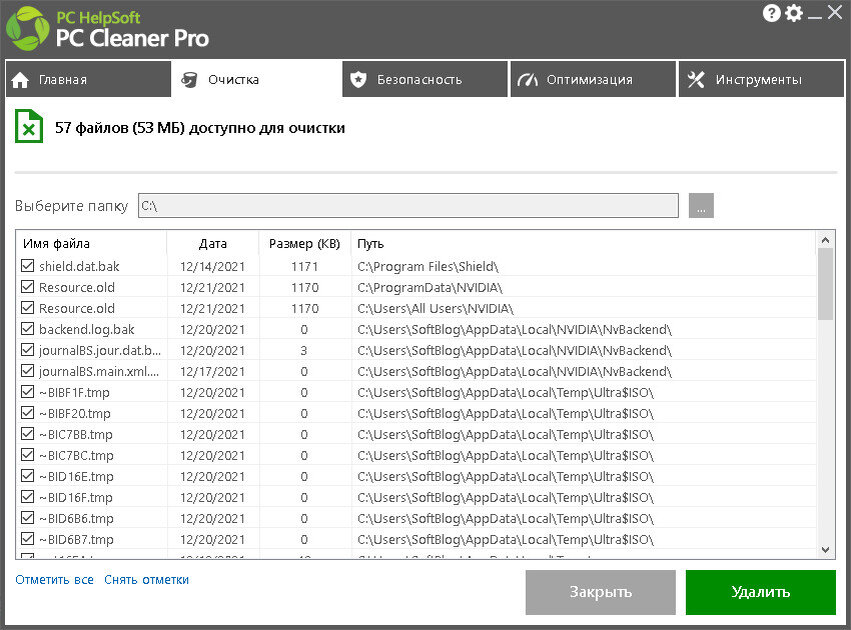Viewport: 851px width, 630px height.
Task: Uncheck ~BIC7BB.tmp checkbox
Action: pyautogui.click(x=27, y=434)
